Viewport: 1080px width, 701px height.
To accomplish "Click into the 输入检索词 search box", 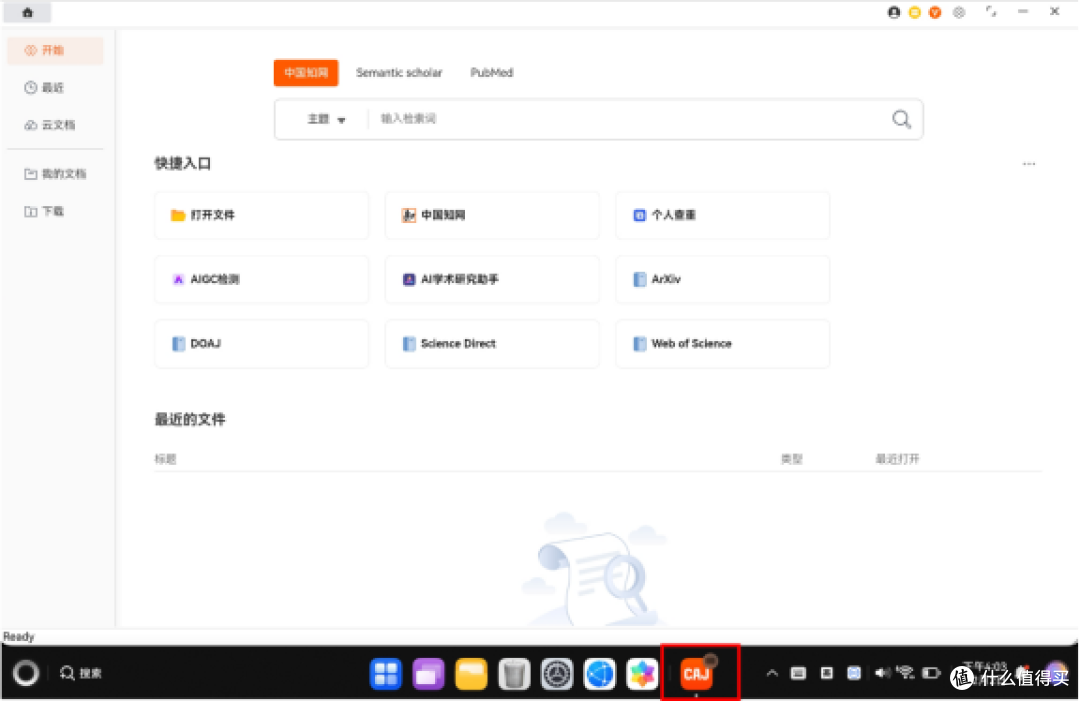I will click(630, 119).
